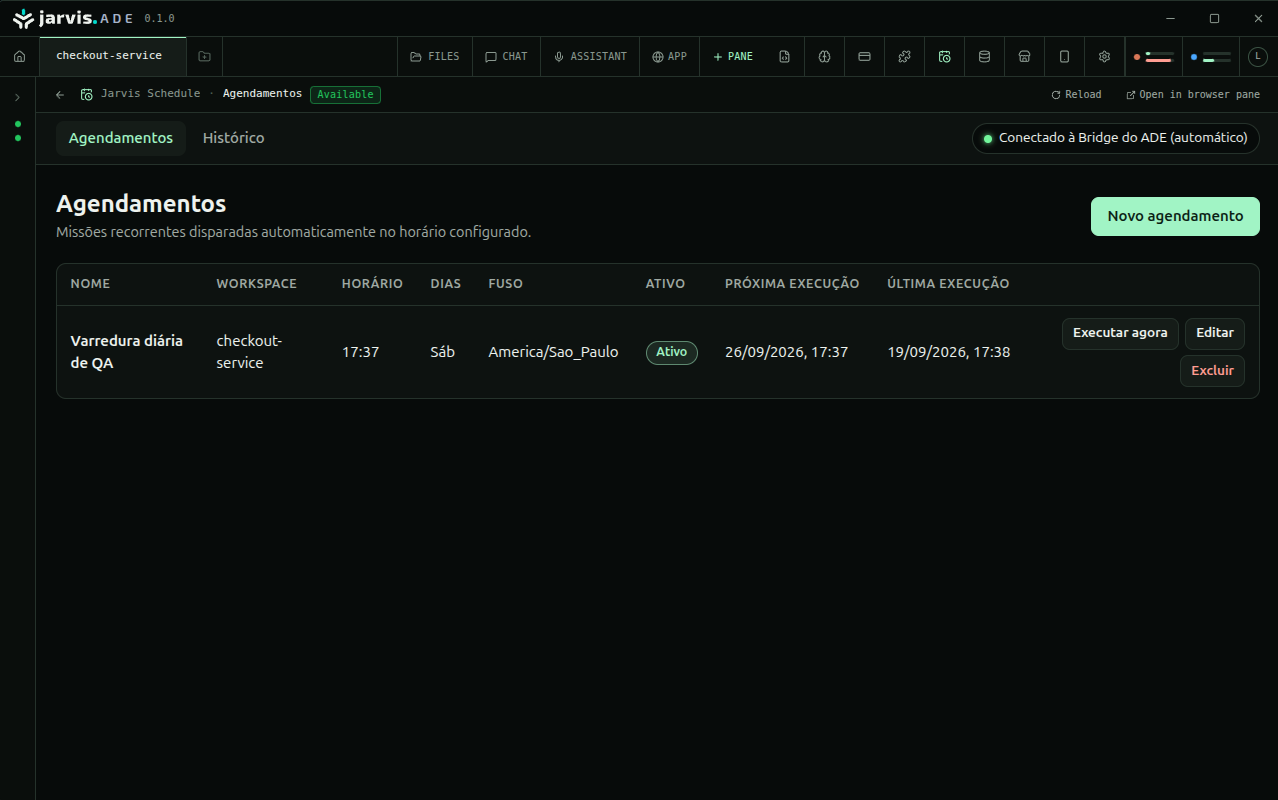Open the store marketplace icon

(x=1024, y=57)
